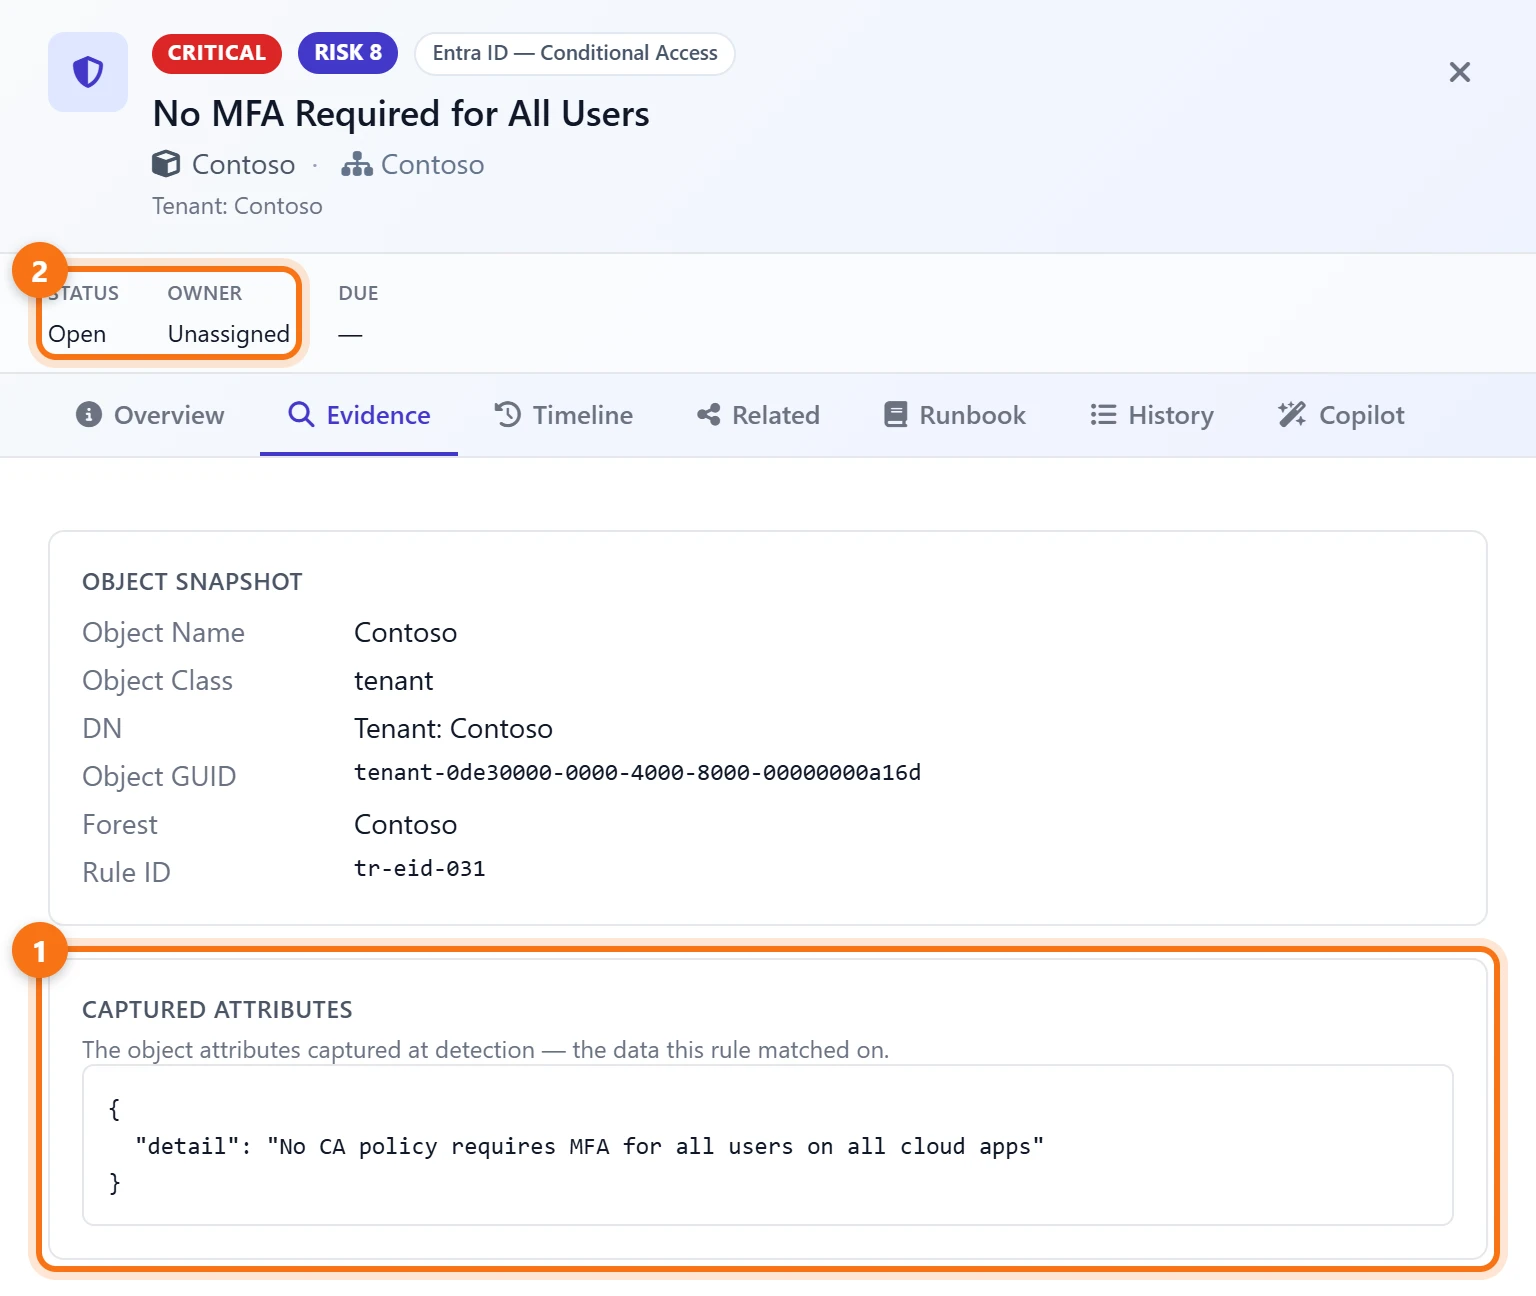Screen dimensions: 1536x1296
Task: Click the captured attributes JSON code block
Action: [768, 1145]
